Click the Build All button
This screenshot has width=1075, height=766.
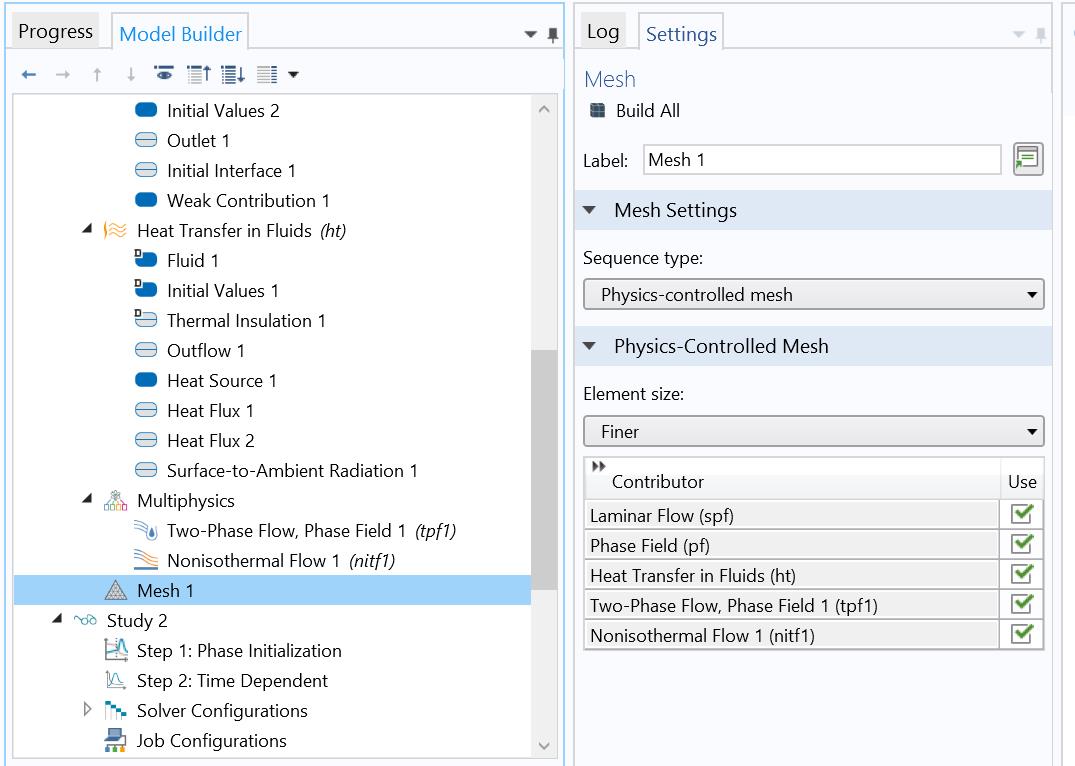(647, 111)
